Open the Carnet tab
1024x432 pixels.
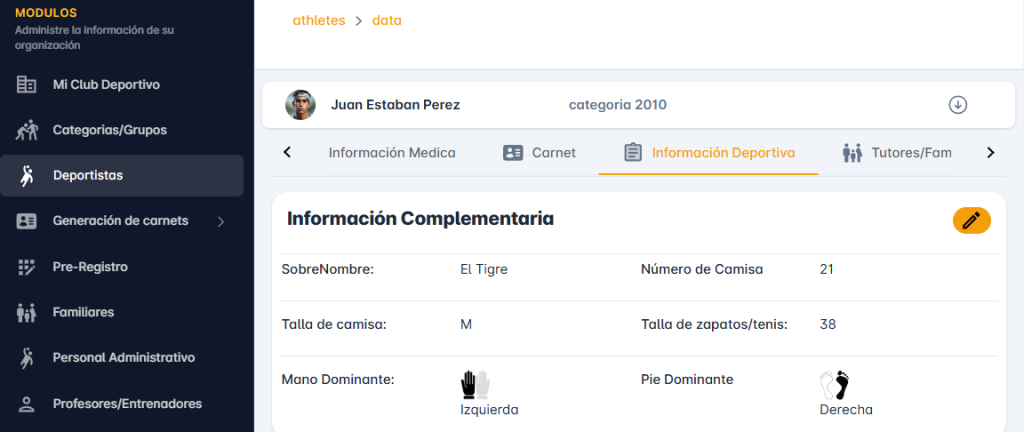(x=540, y=153)
